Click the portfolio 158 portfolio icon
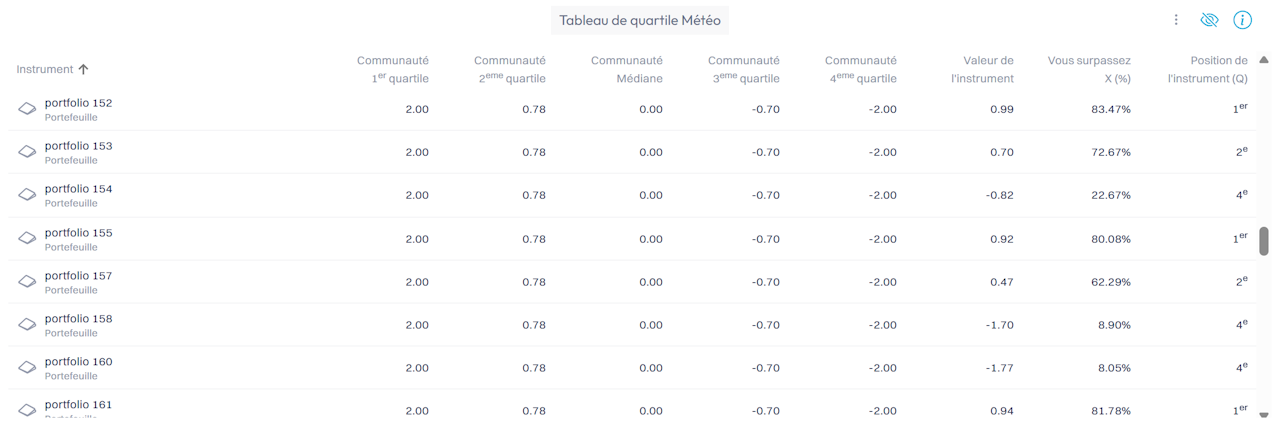The height and width of the screenshot is (428, 1280). [x=27, y=325]
